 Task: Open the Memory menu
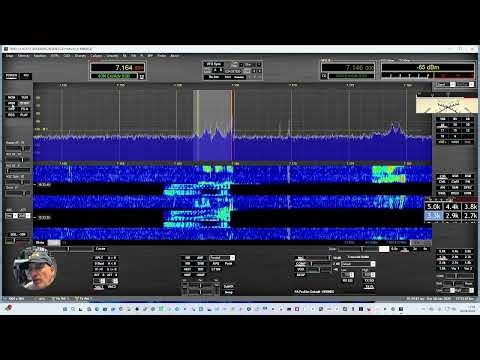23,56
